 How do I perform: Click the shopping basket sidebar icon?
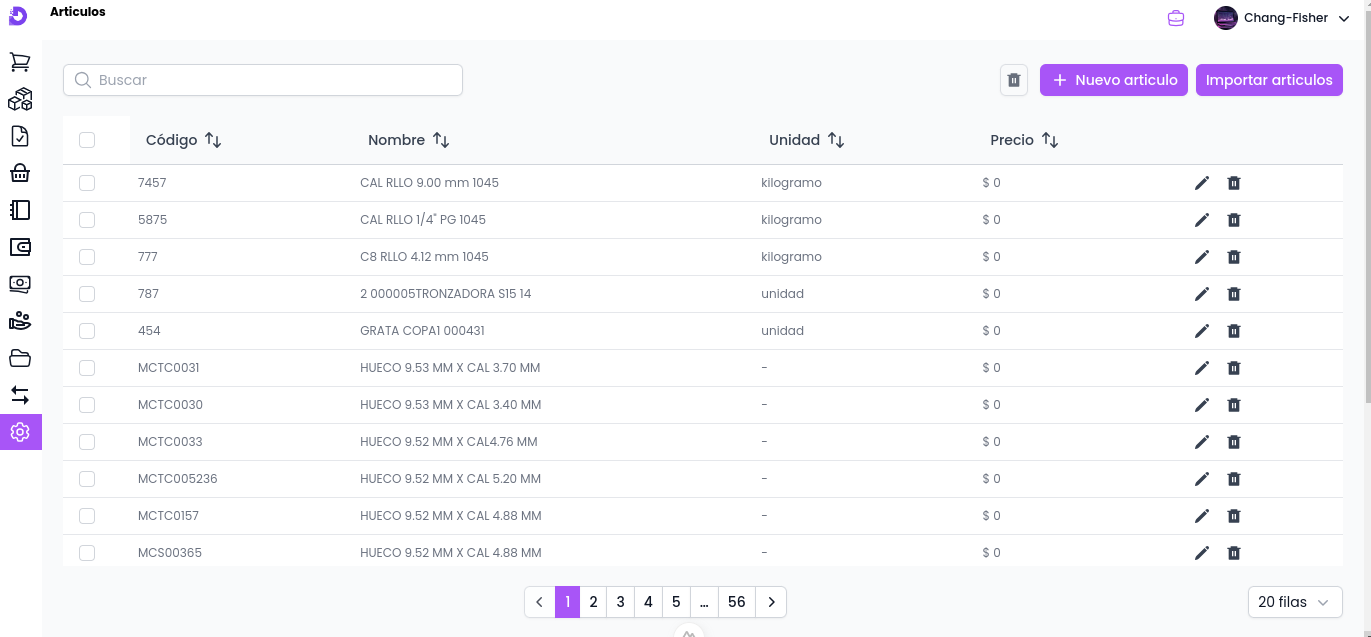click(20, 173)
